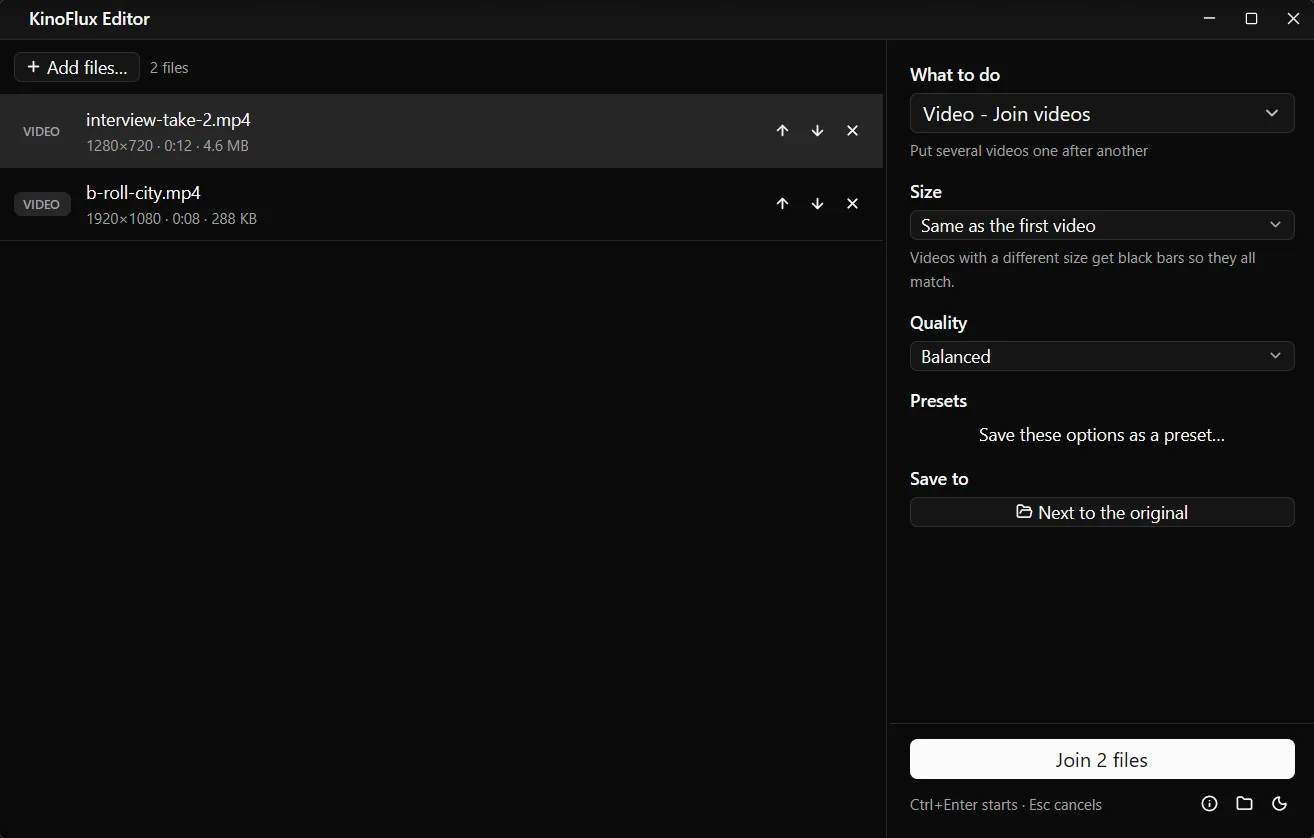Click Save these options as a preset
1314x838 pixels.
[1102, 435]
